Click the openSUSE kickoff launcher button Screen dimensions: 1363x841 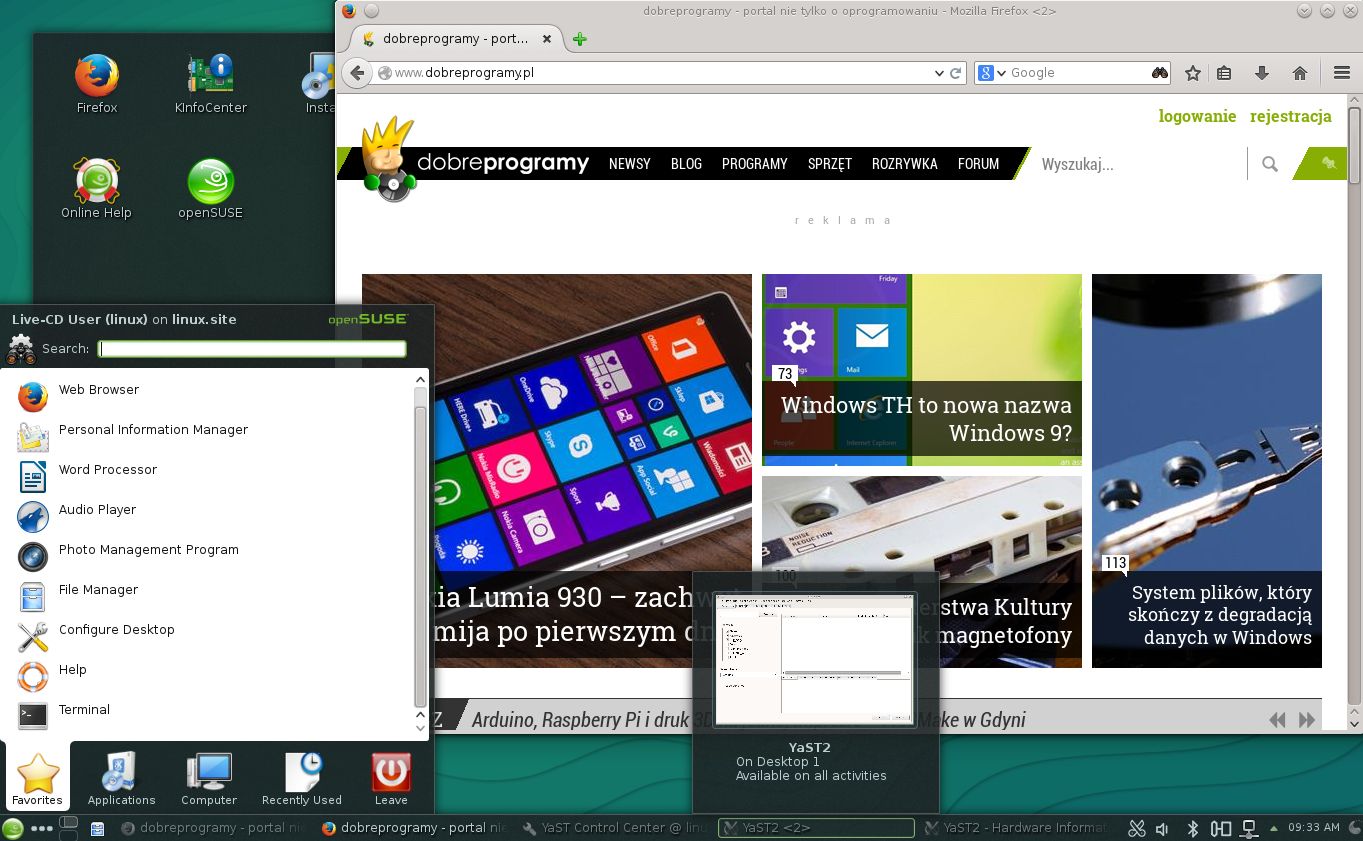[13, 828]
